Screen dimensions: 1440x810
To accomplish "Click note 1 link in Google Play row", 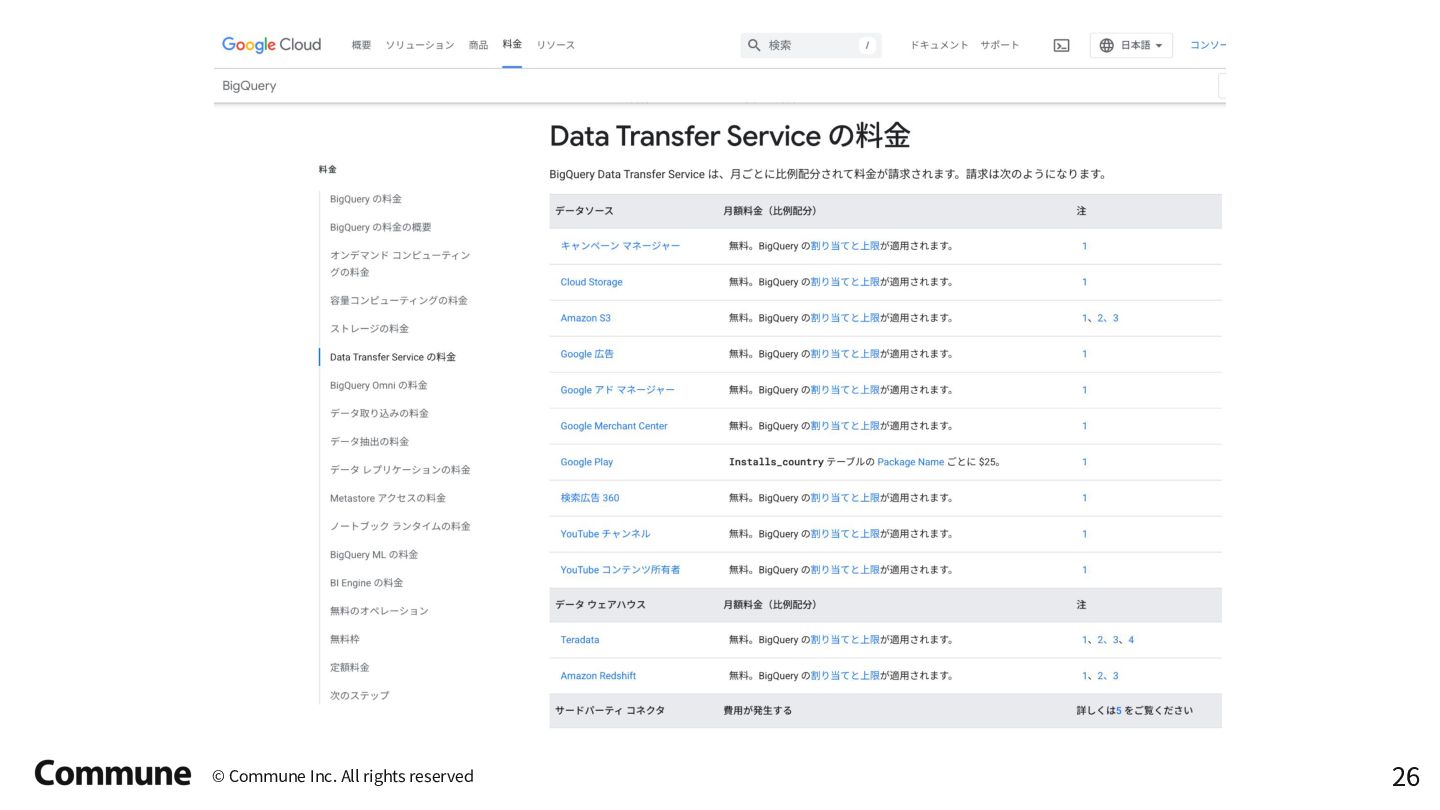I will click(1084, 462).
